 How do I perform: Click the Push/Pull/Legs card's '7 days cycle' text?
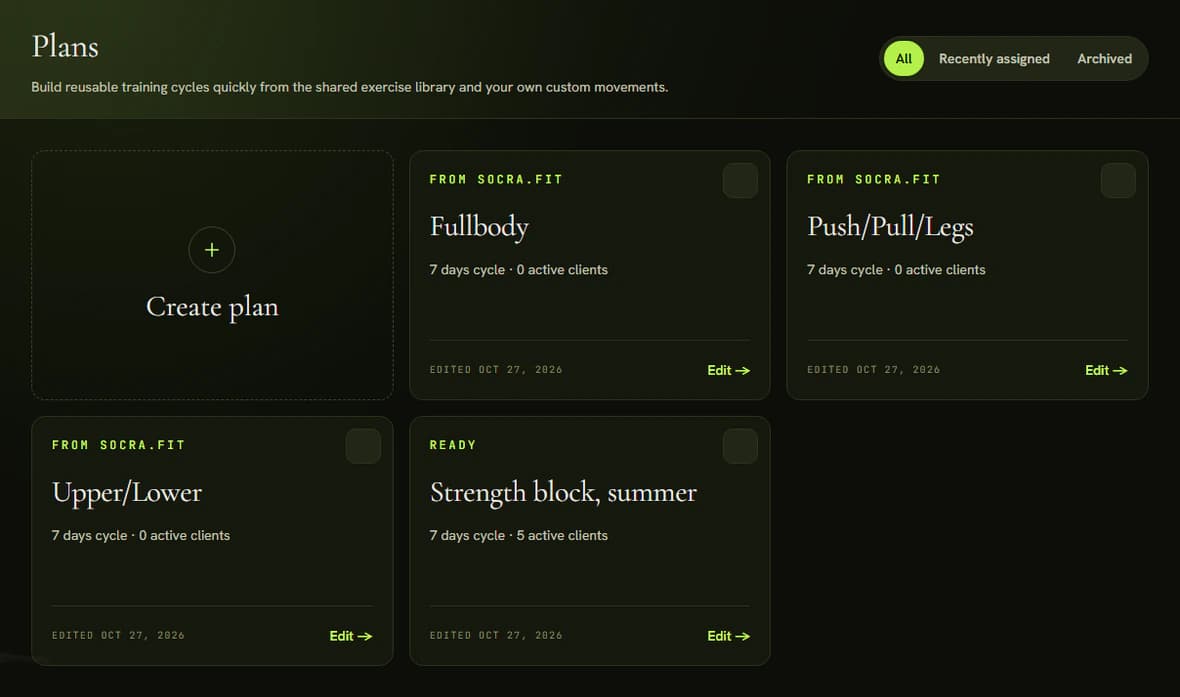[844, 269]
